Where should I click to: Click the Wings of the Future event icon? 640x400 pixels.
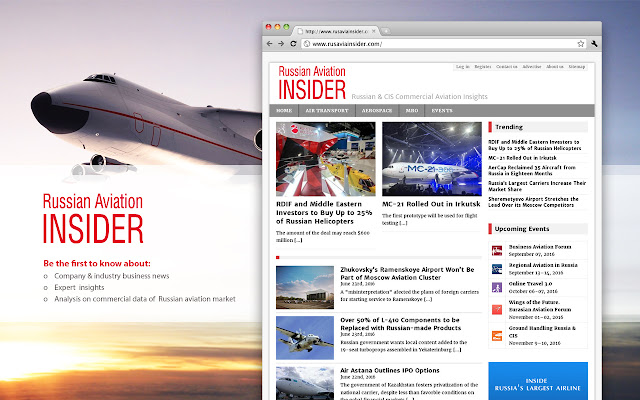(x=497, y=309)
